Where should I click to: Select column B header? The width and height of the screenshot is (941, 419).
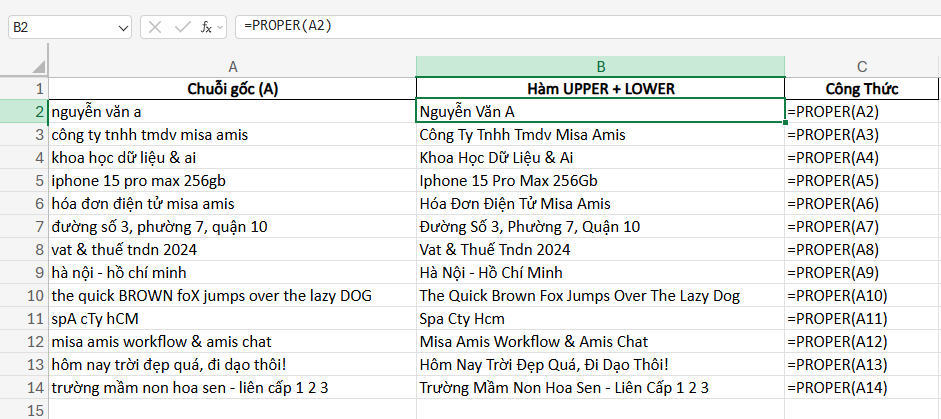point(600,66)
